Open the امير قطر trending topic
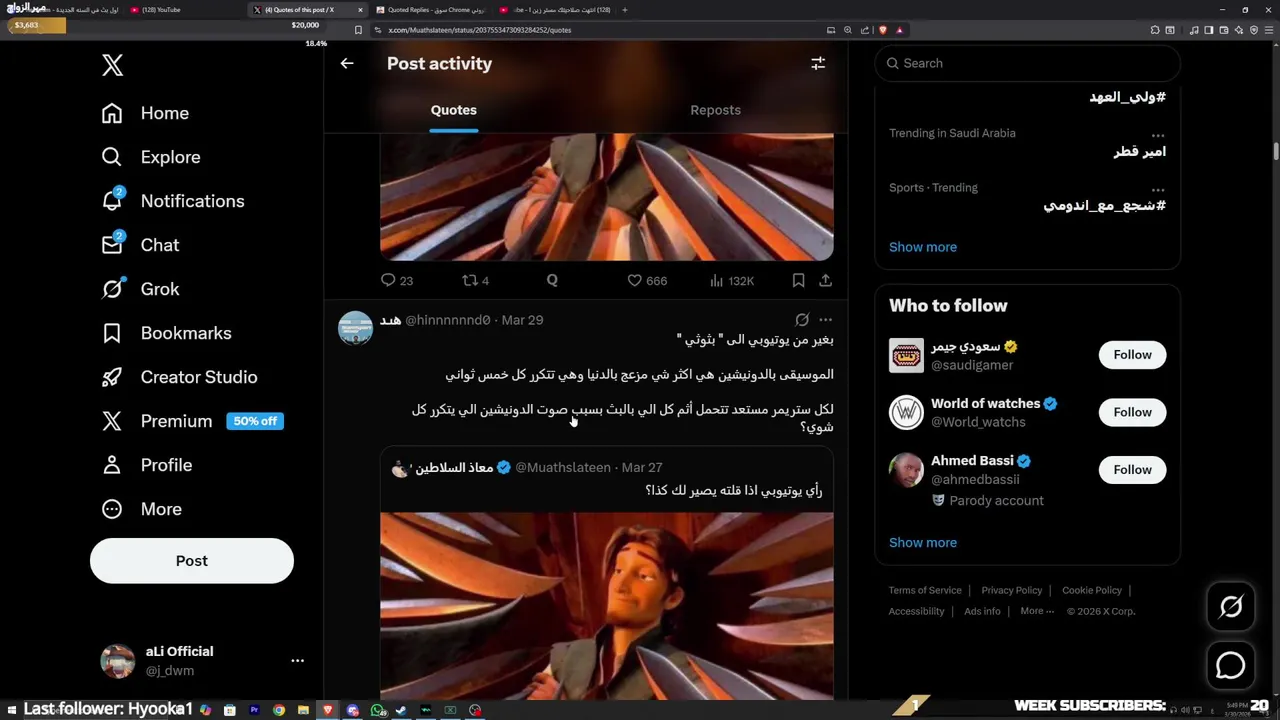The height and width of the screenshot is (720, 1280). [1139, 152]
